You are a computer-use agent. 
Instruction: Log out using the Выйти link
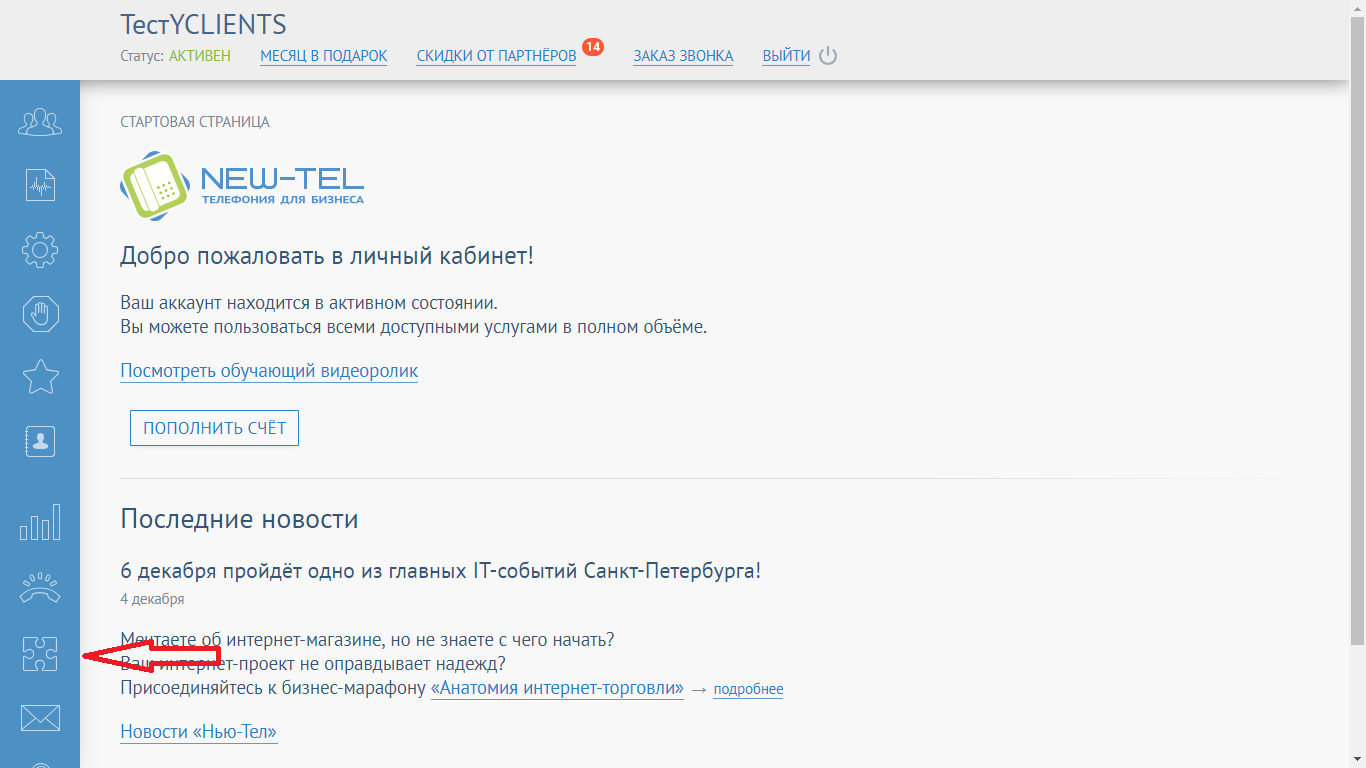click(786, 56)
